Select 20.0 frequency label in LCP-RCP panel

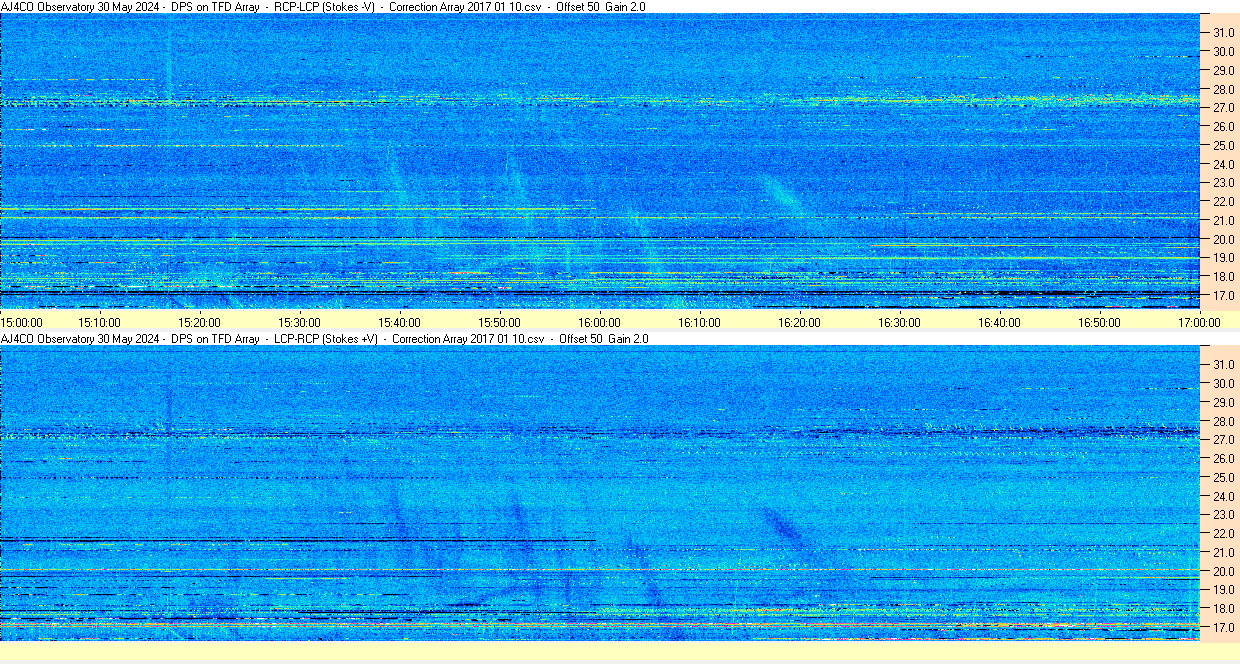click(1224, 571)
